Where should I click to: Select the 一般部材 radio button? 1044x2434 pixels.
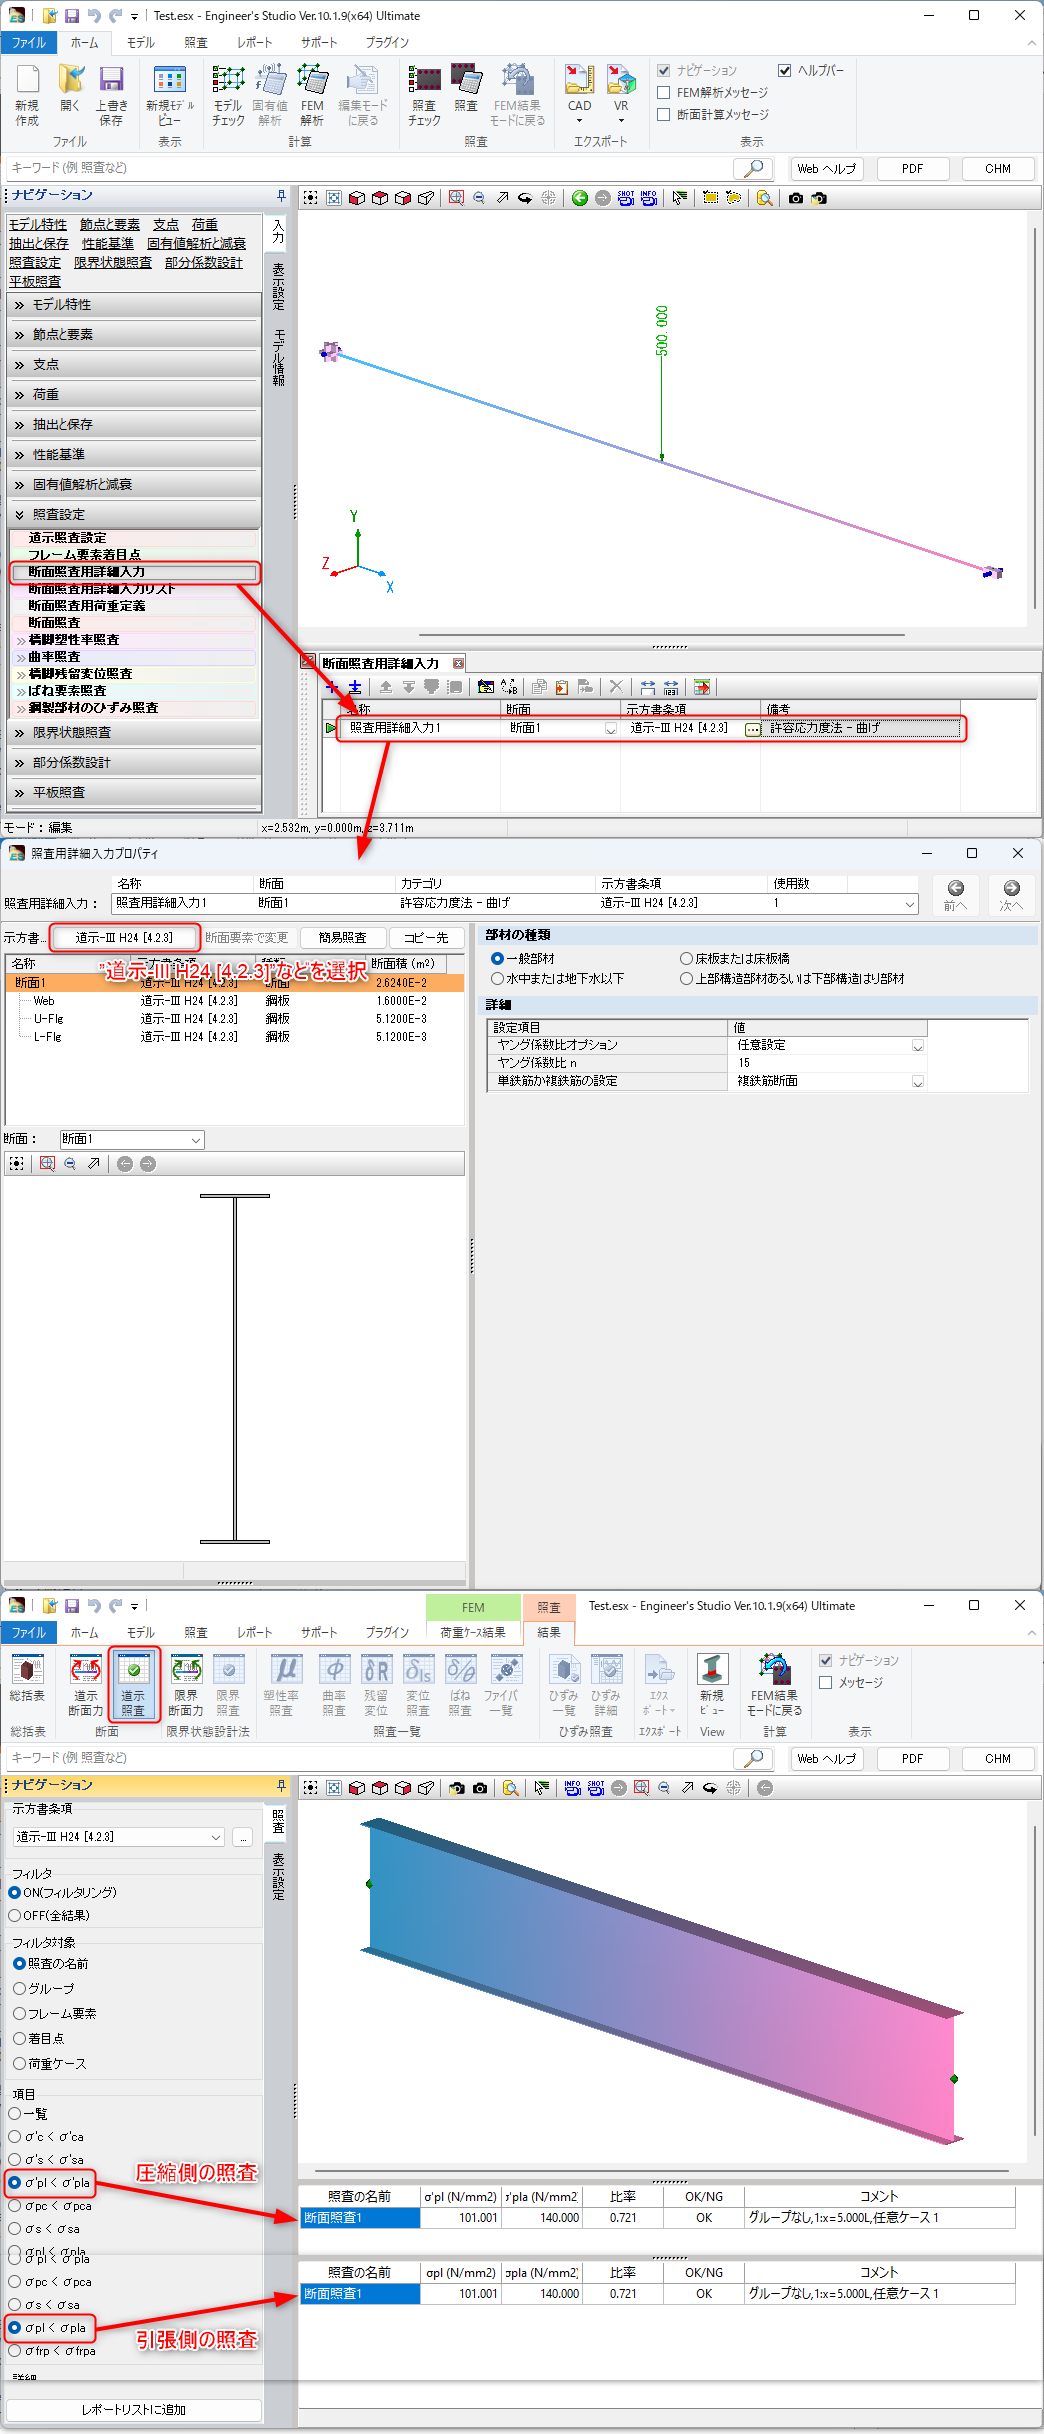coord(497,958)
